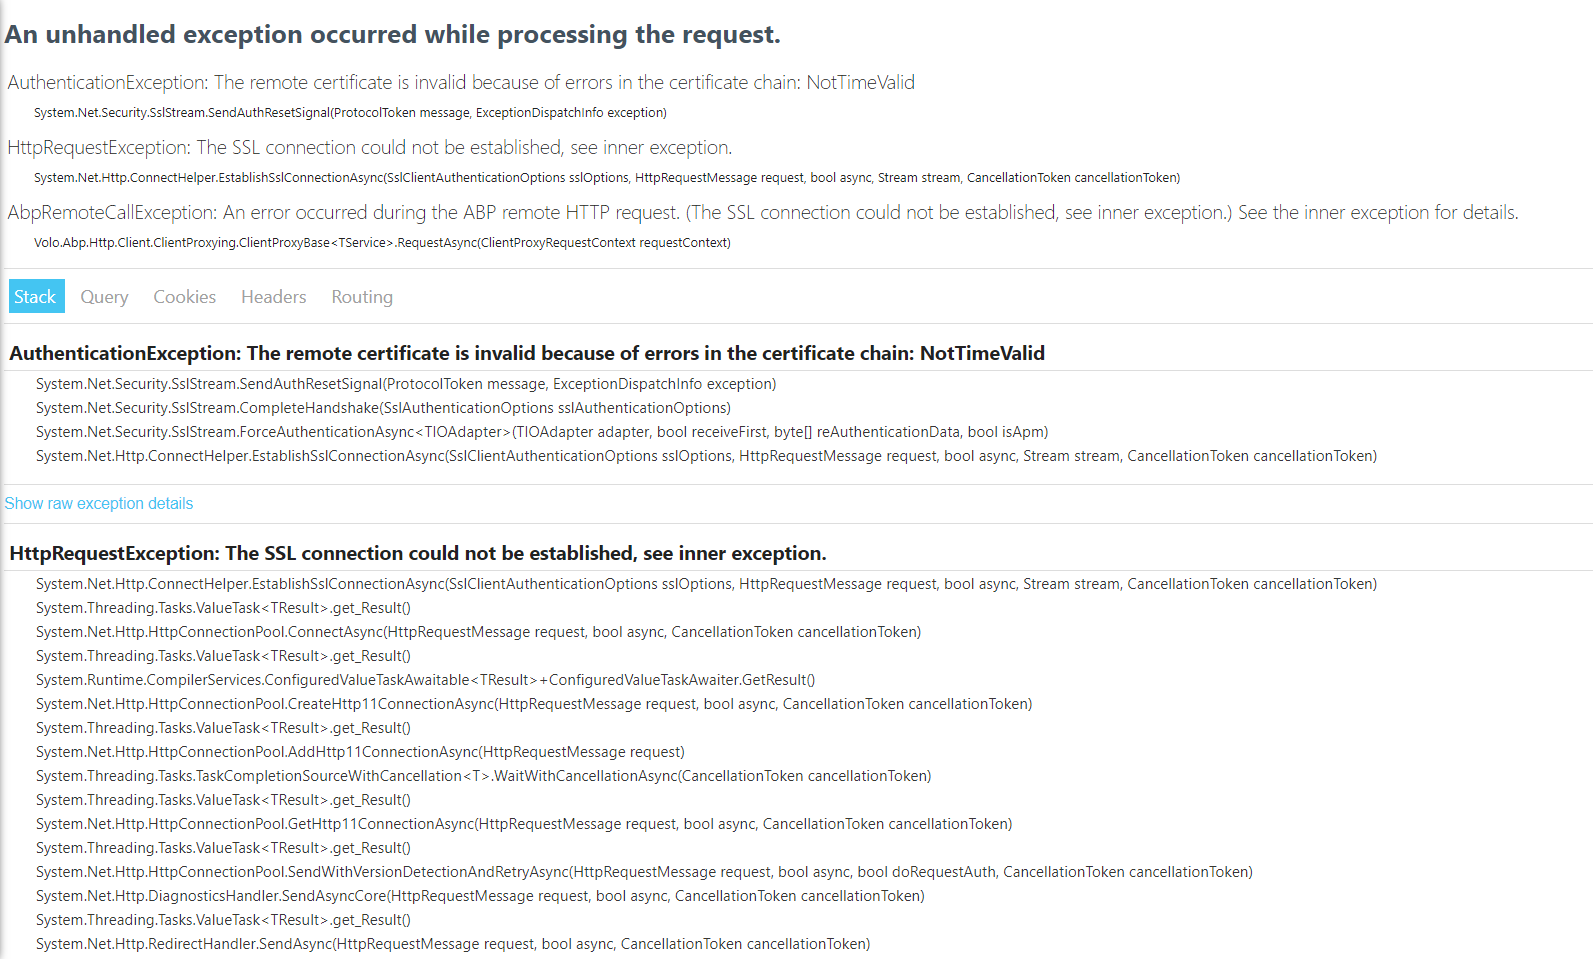Click the SendWithVersionDetectionAndRetryAsync stack frame
1593x959 pixels.
point(644,872)
